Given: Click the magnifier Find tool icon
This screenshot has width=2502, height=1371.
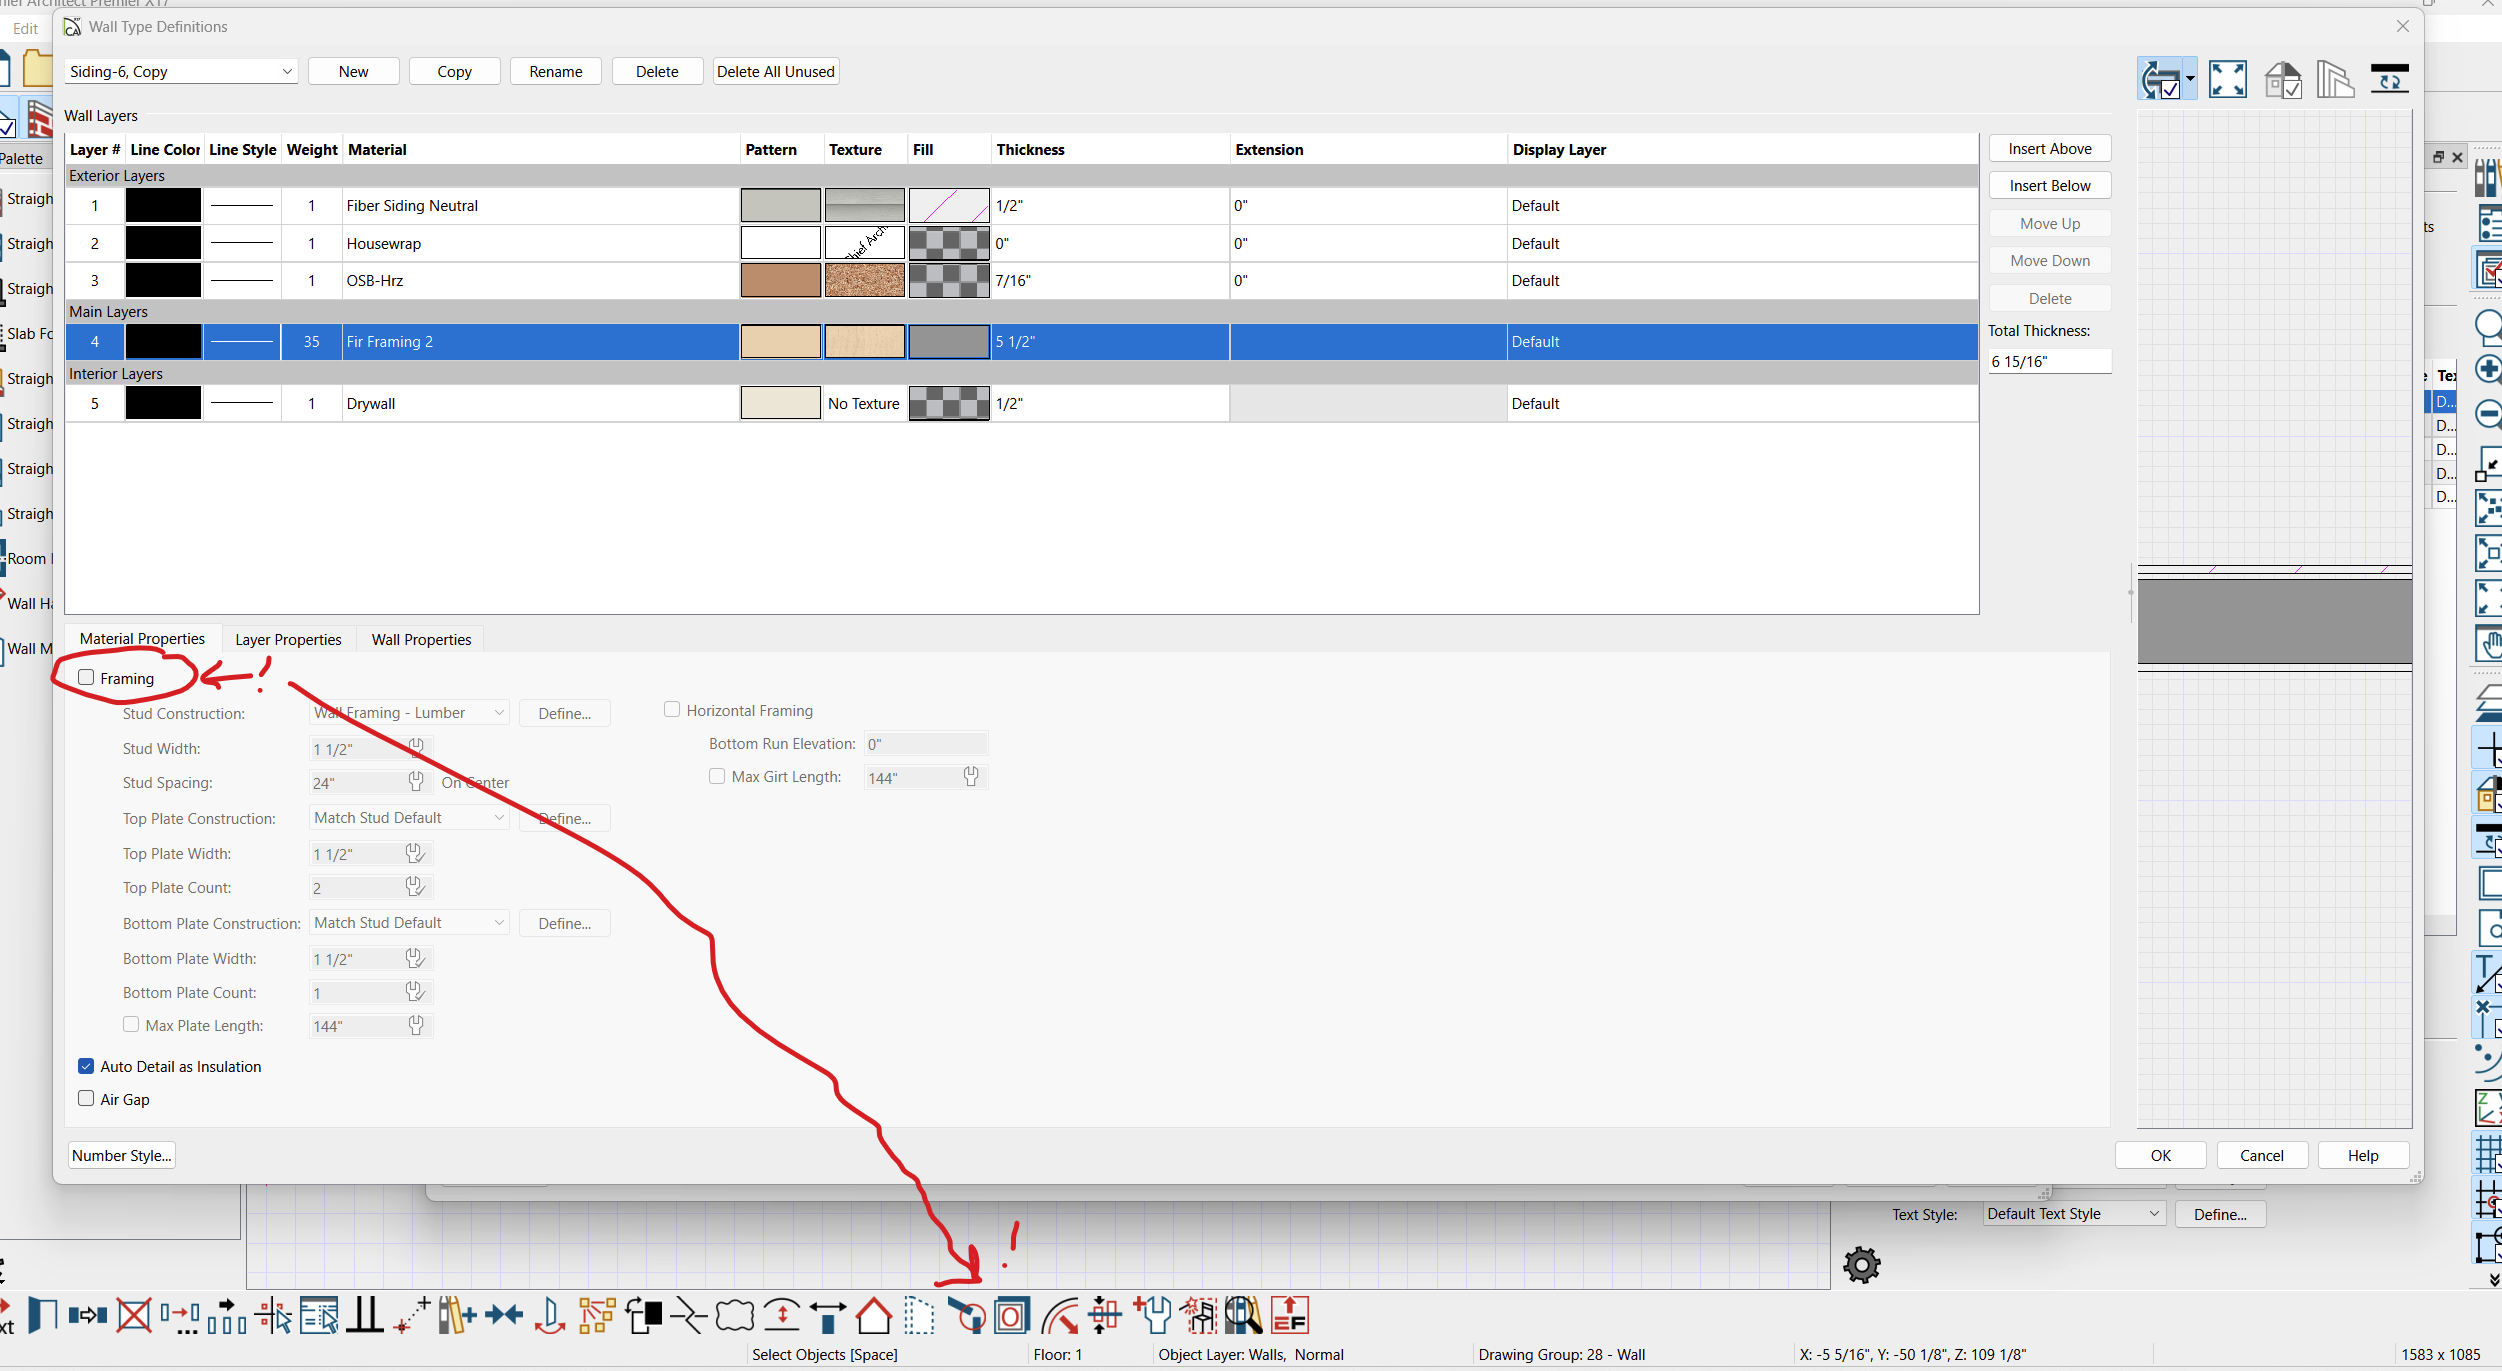Looking at the screenshot, I should click(x=1243, y=1315).
